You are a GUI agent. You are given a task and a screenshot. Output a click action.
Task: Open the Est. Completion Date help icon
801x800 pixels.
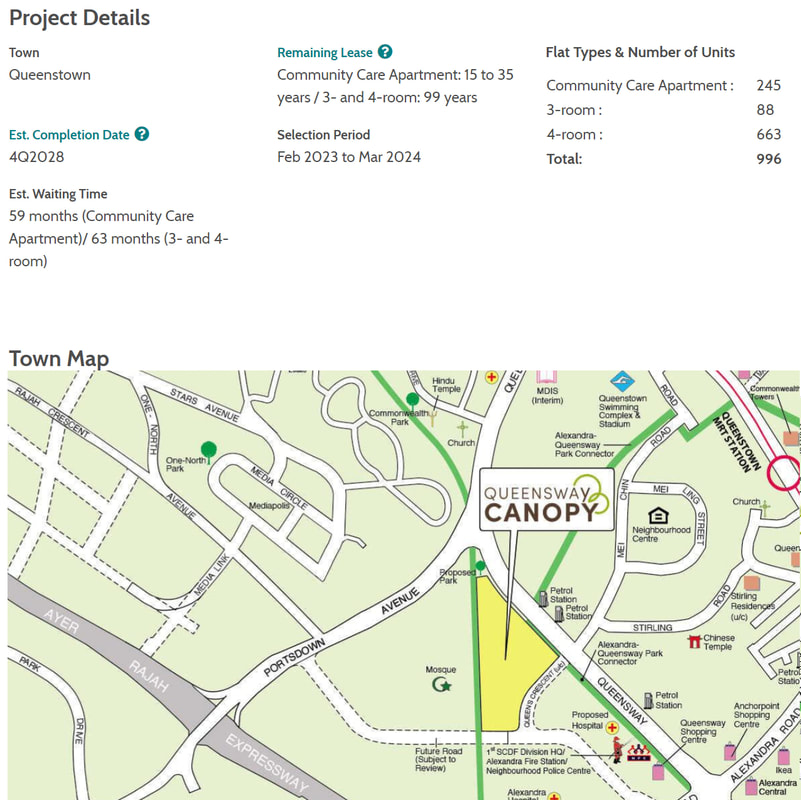tap(142, 134)
